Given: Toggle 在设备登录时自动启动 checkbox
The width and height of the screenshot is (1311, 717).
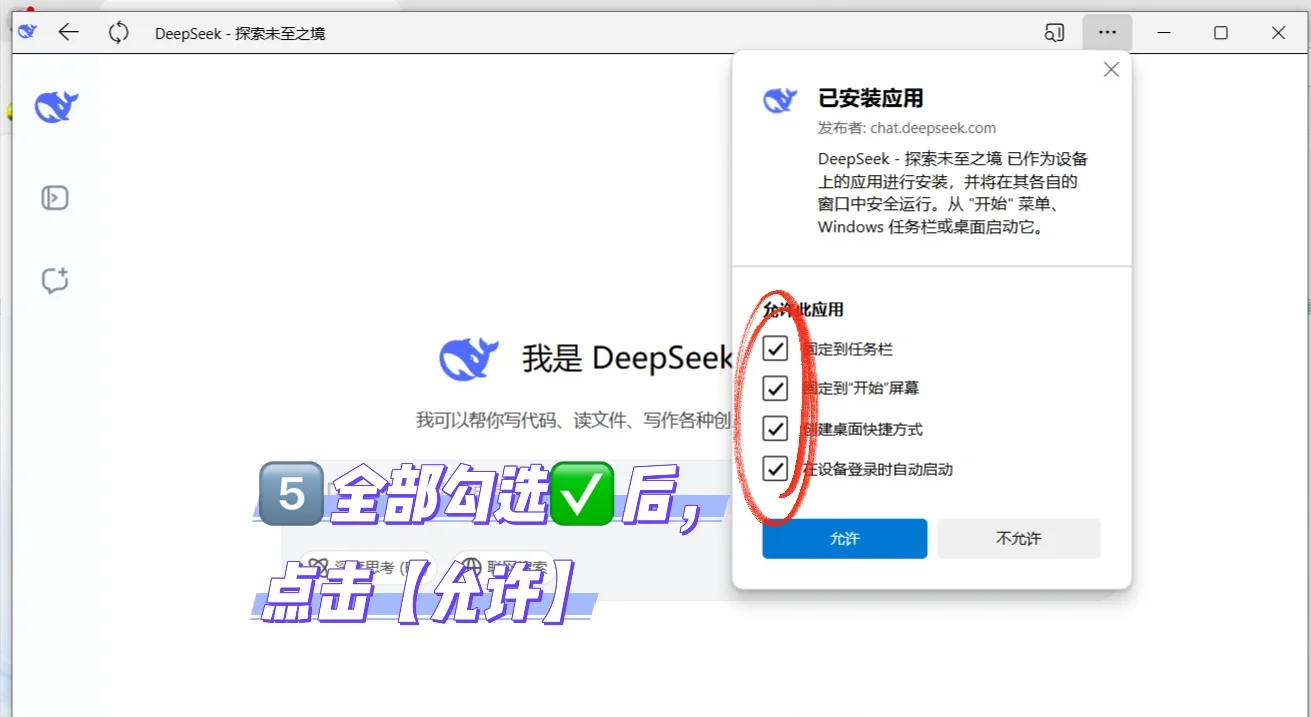Looking at the screenshot, I should [776, 468].
